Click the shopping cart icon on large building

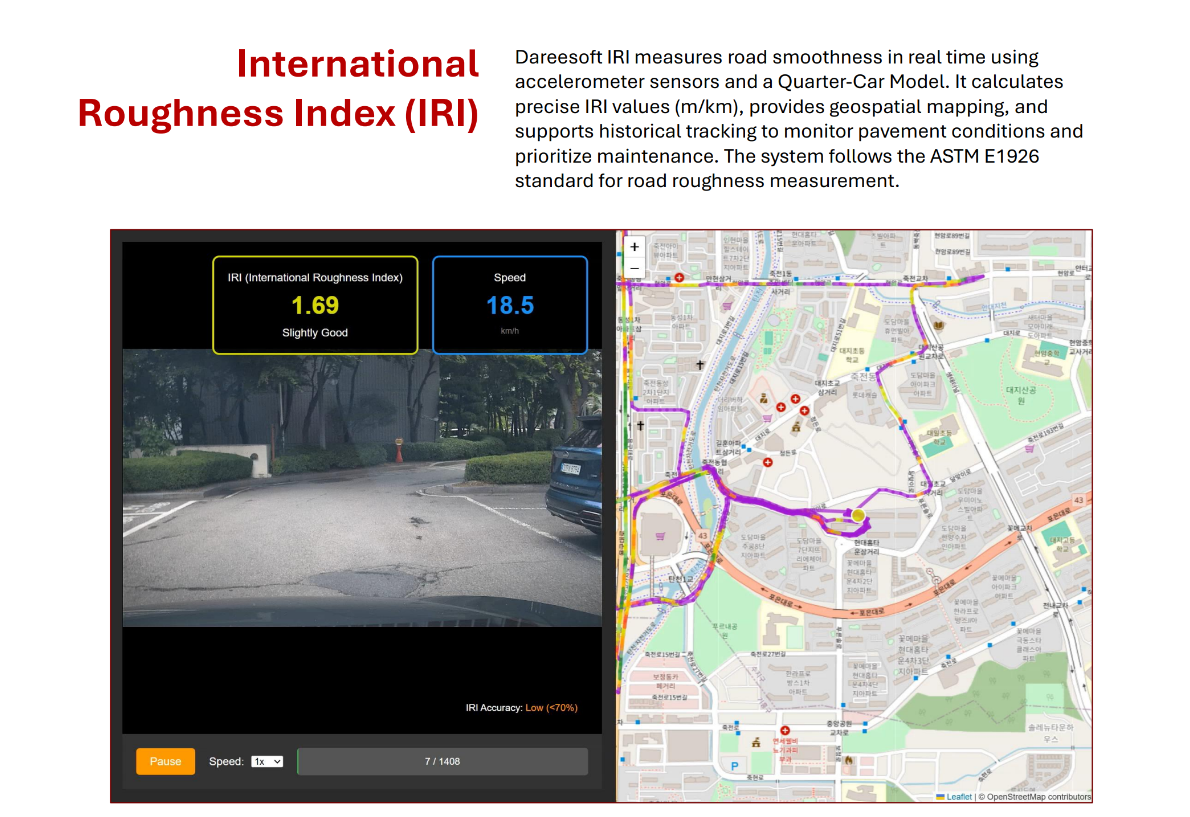[x=659, y=536]
